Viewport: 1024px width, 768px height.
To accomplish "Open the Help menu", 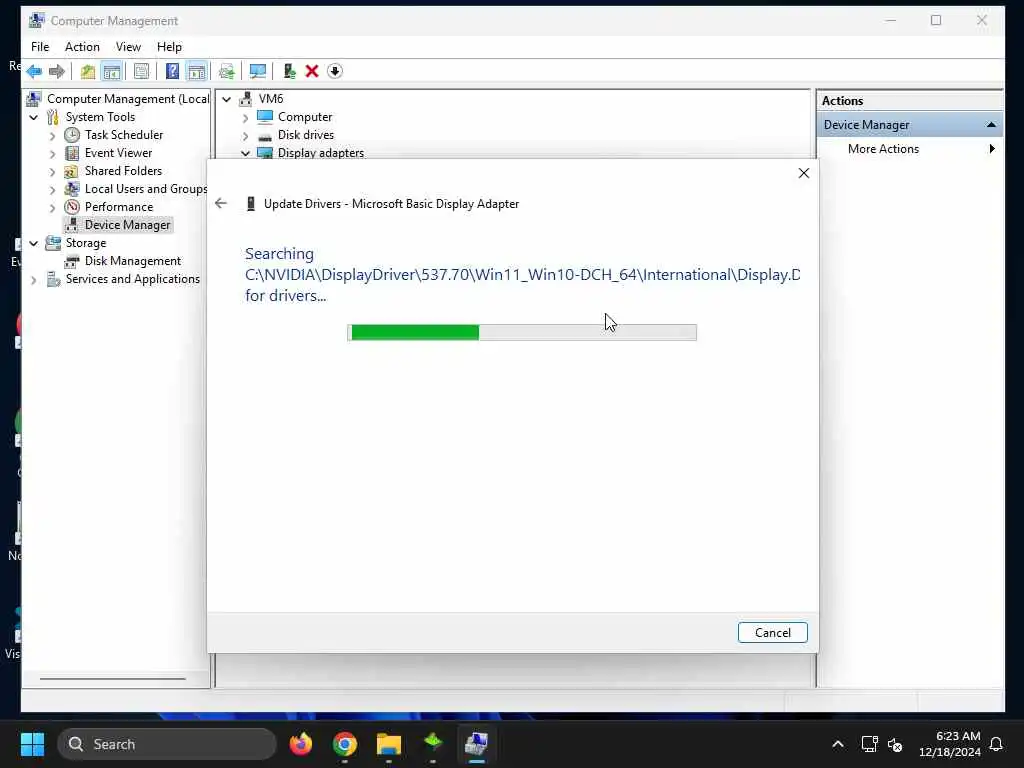I will (169, 47).
